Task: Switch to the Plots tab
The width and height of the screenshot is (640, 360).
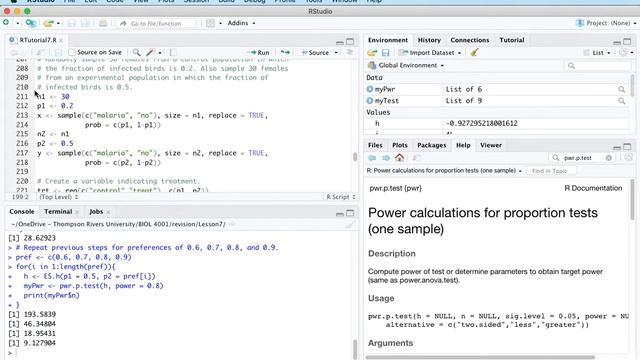Action: (x=400, y=145)
